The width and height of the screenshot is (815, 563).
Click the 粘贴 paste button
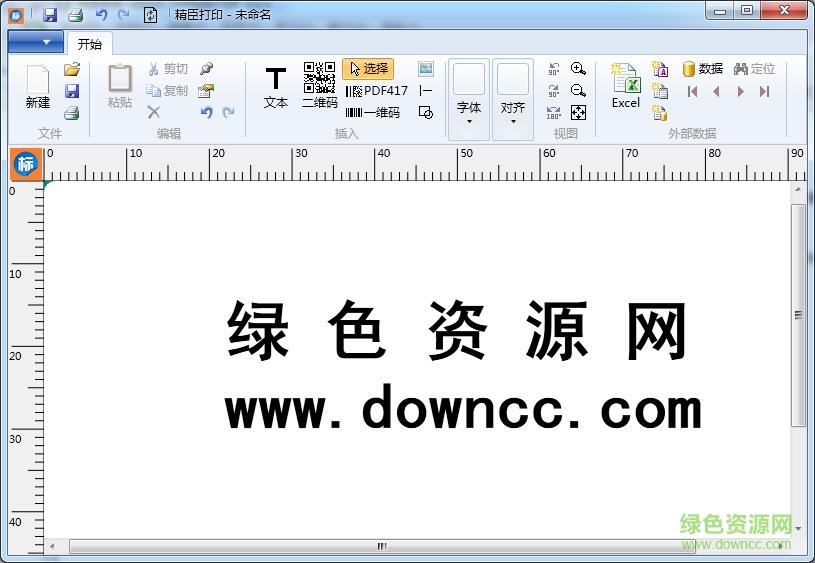pos(120,86)
